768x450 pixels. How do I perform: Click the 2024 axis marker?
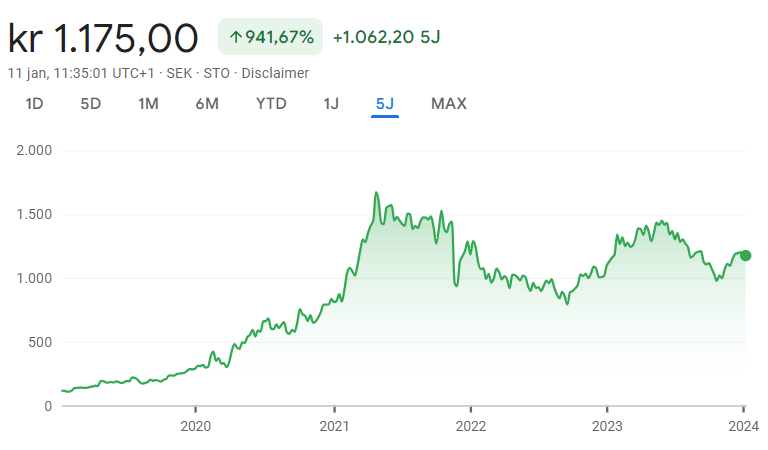coord(744,426)
